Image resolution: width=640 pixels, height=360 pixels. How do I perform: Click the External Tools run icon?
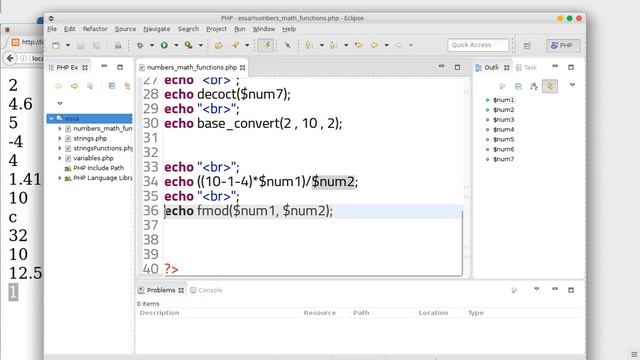click(x=189, y=45)
